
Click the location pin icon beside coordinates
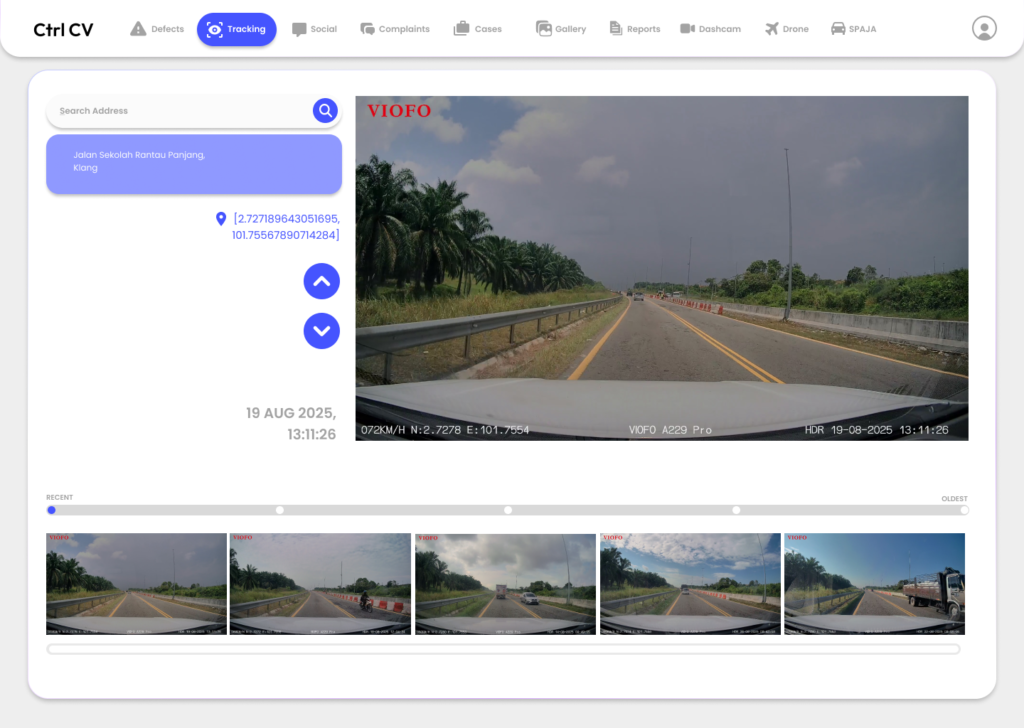(221, 219)
